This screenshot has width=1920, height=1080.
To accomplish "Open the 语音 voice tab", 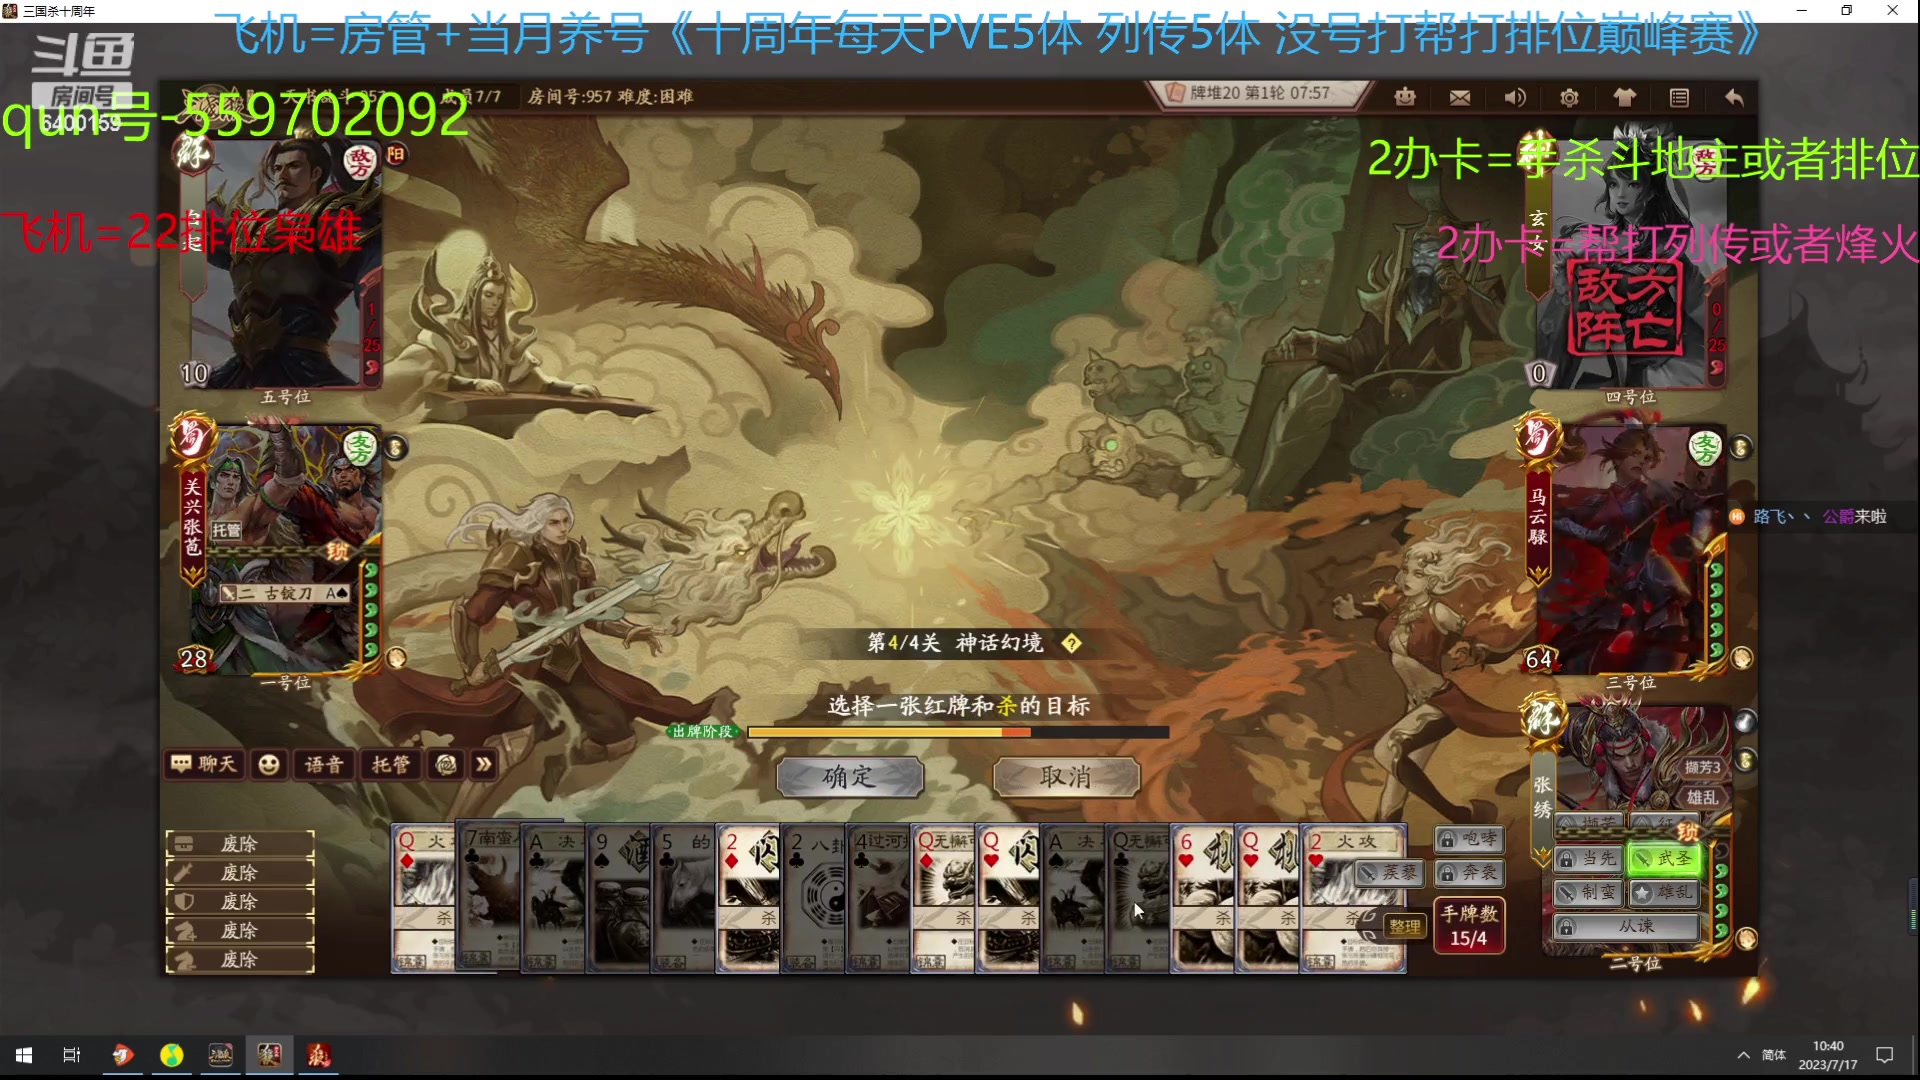I will point(323,765).
